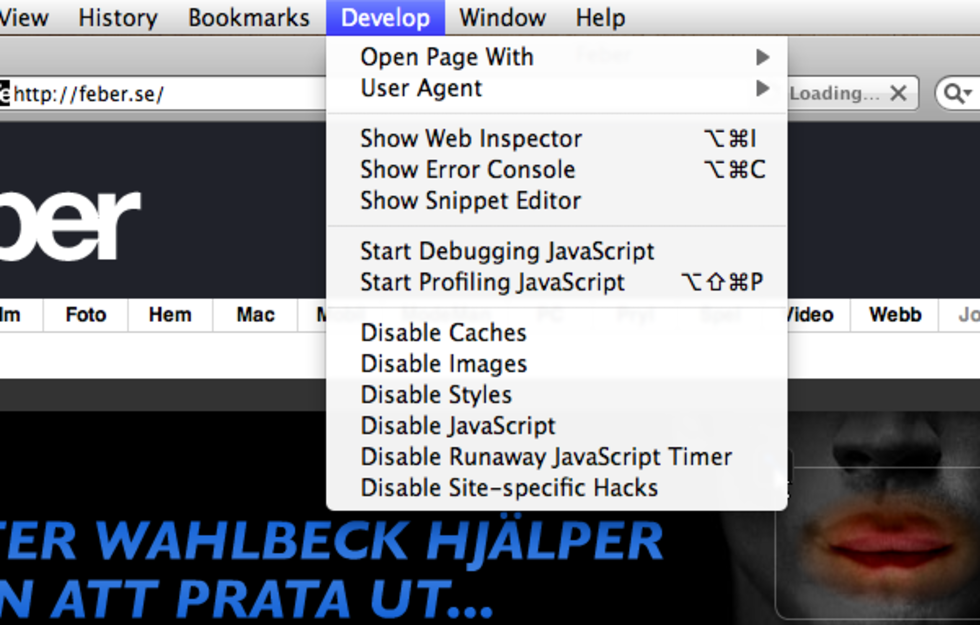Toggle Disable JavaScript option
The image size is (980, 625).
[458, 425]
